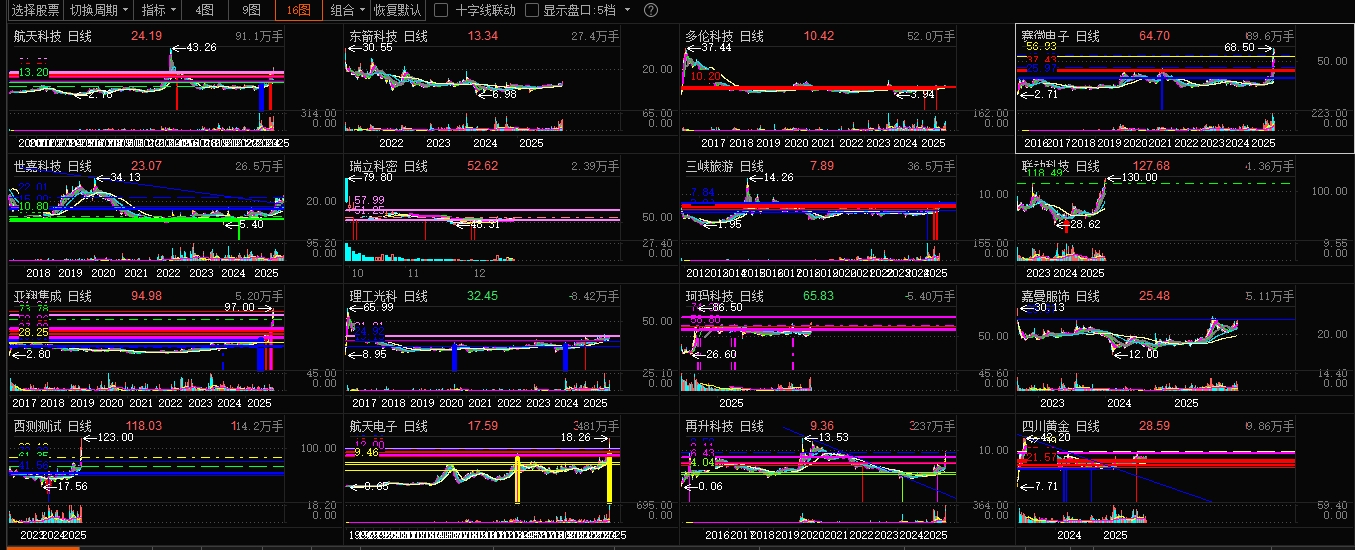The width and height of the screenshot is (1355, 550).
Task: Activate the 嘉曼服饰 chart panel
Action: pyautogui.click(x=1185, y=348)
